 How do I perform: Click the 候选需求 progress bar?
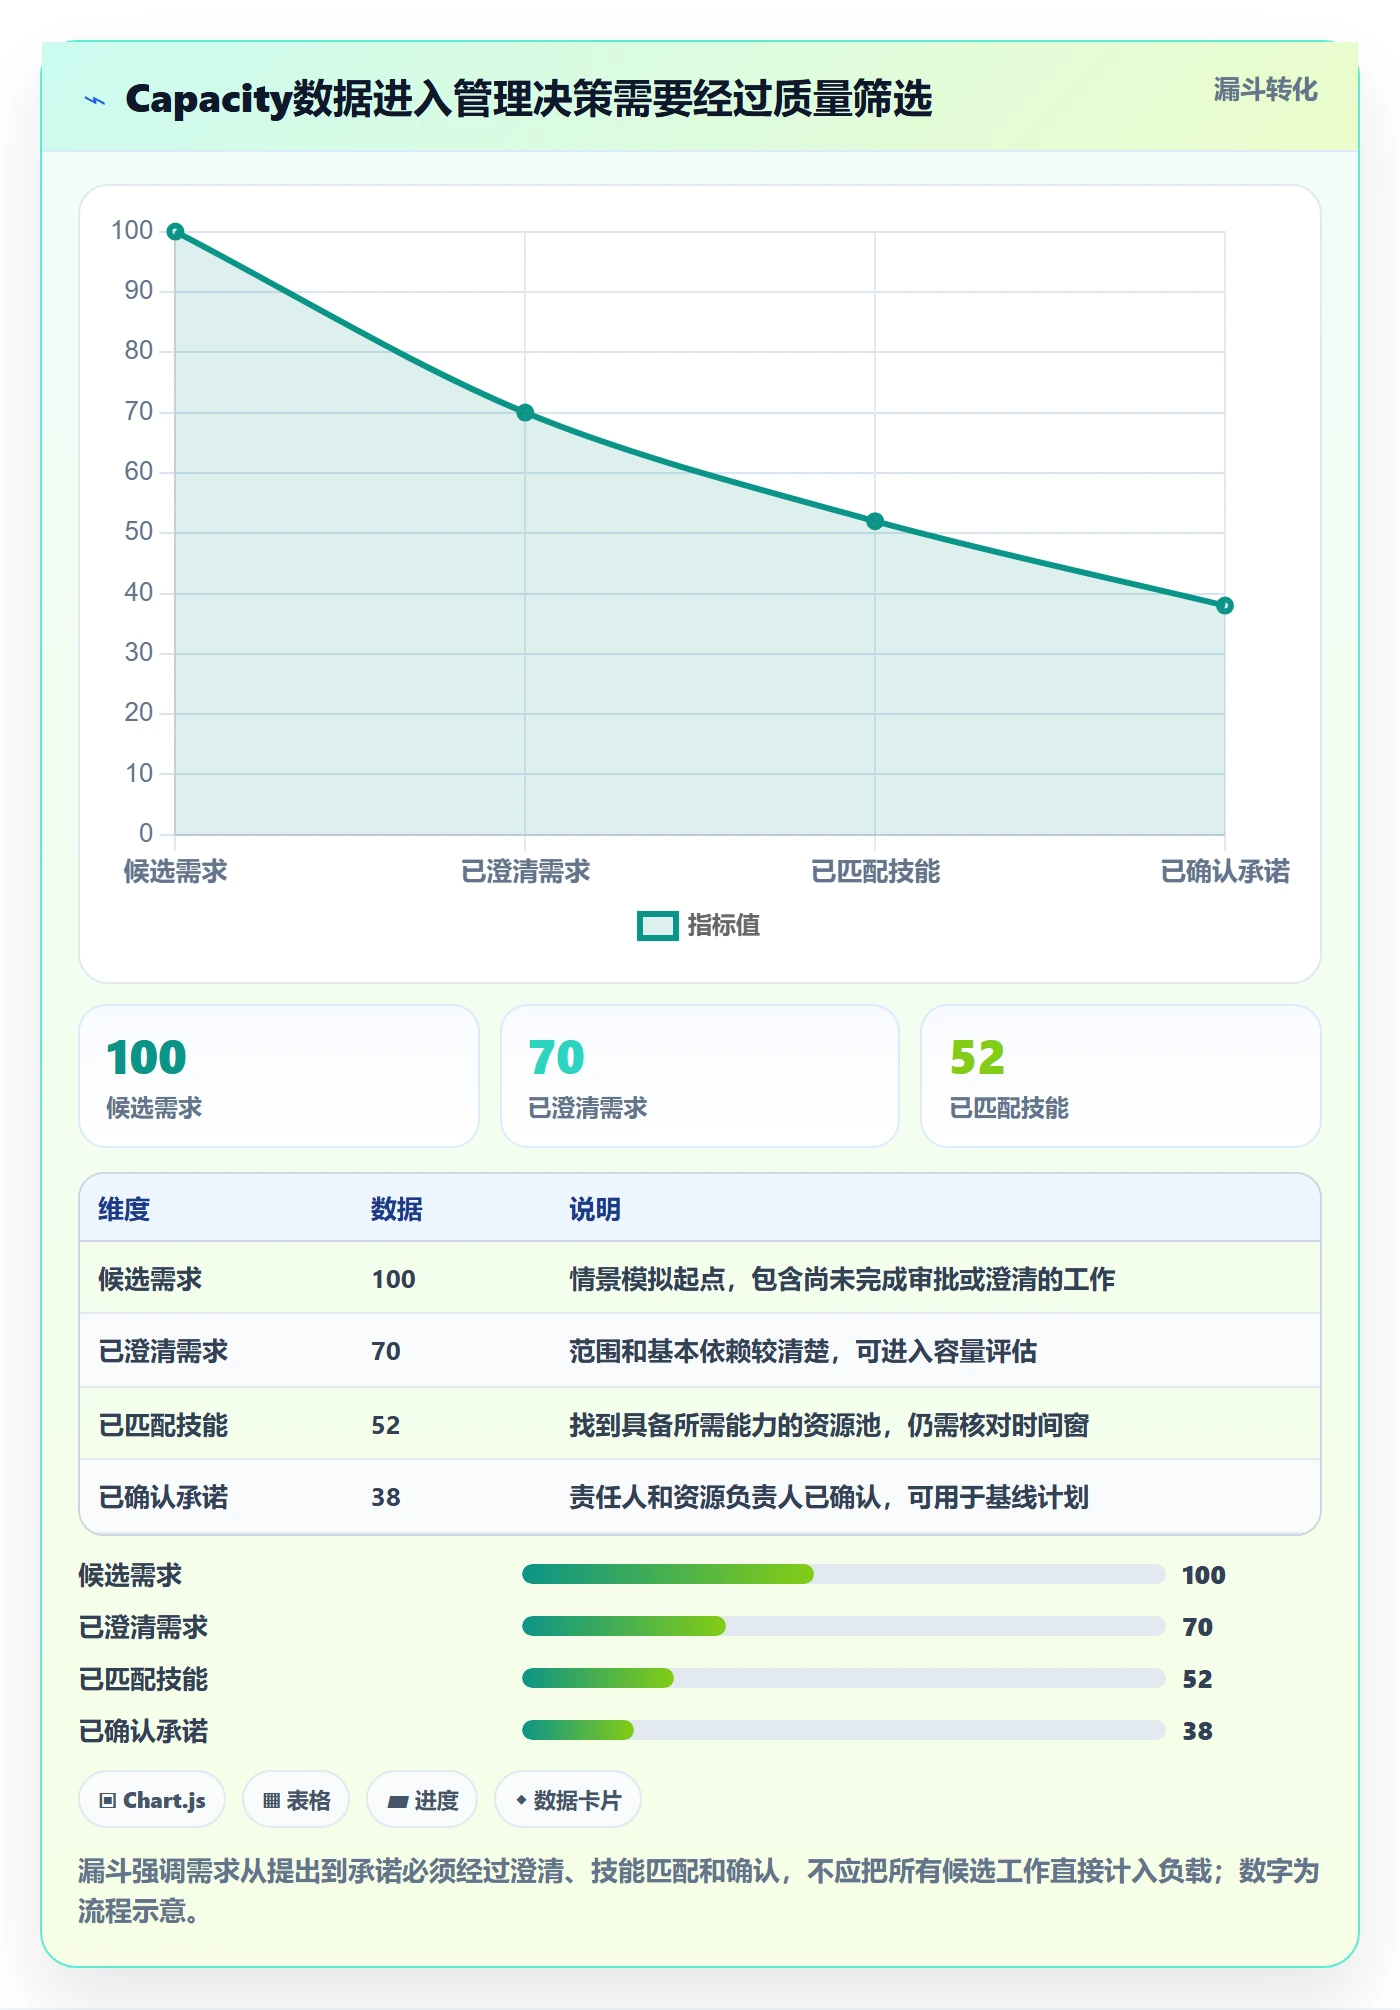pos(843,1575)
